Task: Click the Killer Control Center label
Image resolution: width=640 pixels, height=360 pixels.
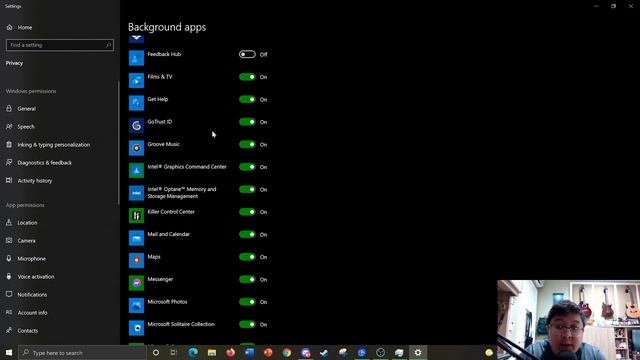Action: 171,211
